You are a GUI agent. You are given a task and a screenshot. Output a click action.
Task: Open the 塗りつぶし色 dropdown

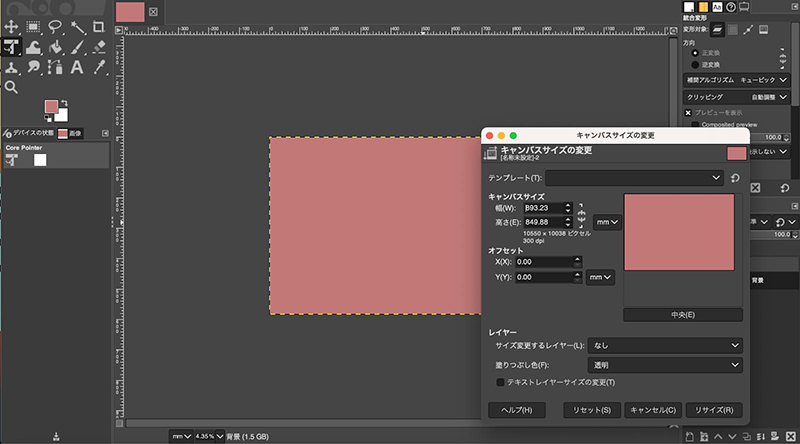click(665, 365)
